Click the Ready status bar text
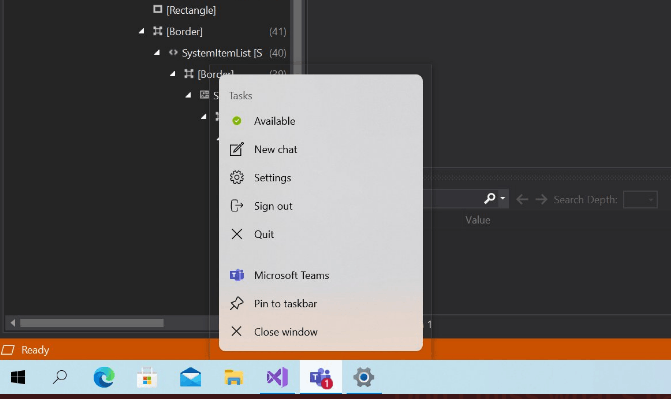Image resolution: width=671 pixels, height=399 pixels. (x=35, y=350)
